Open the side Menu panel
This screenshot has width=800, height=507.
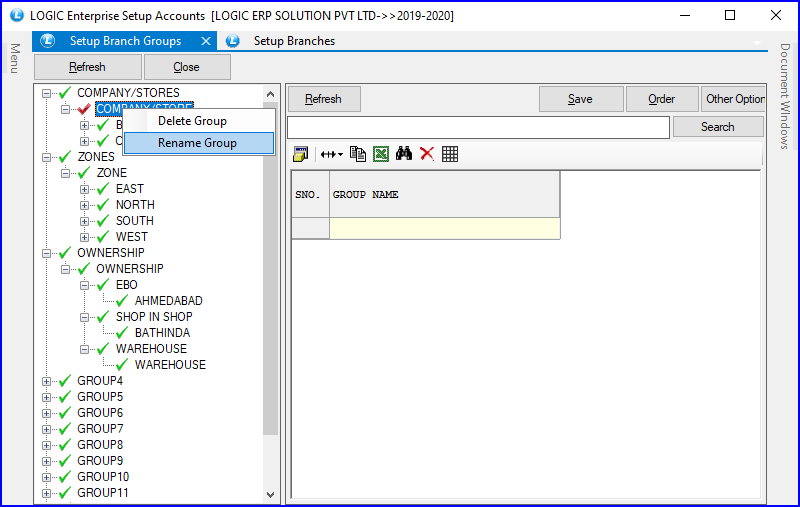click(15, 58)
